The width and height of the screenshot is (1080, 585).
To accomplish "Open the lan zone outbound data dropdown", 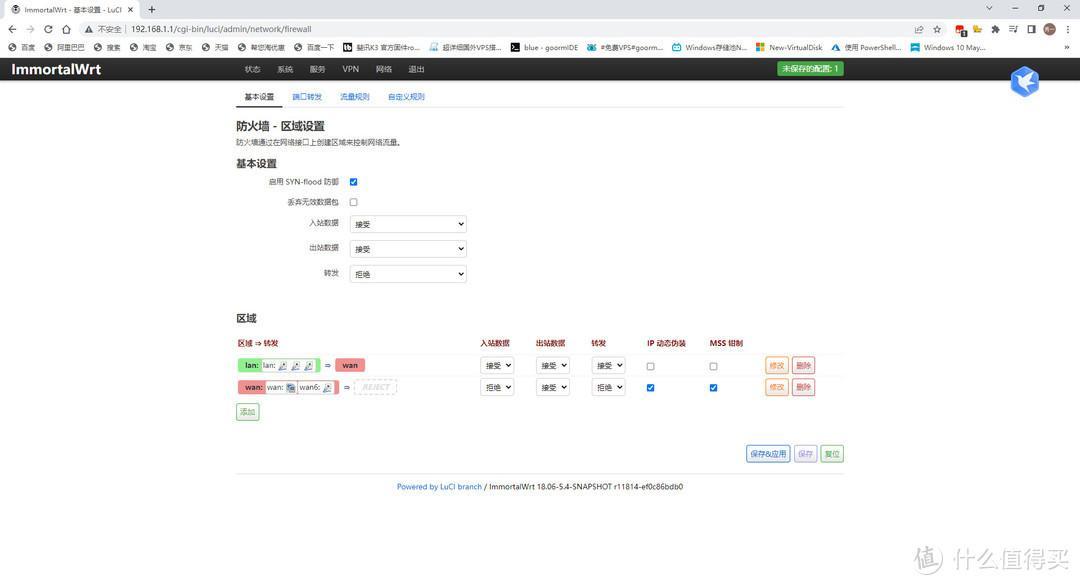I will [x=552, y=365].
